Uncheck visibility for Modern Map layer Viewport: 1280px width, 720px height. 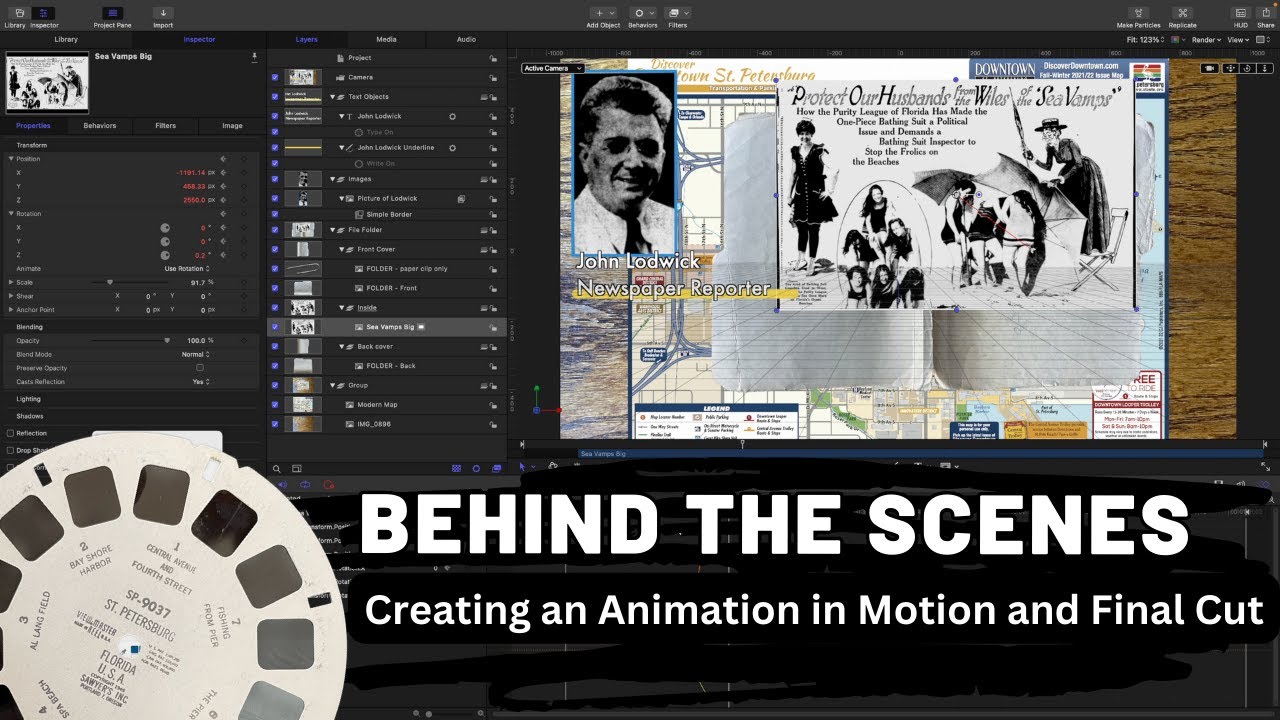click(275, 405)
